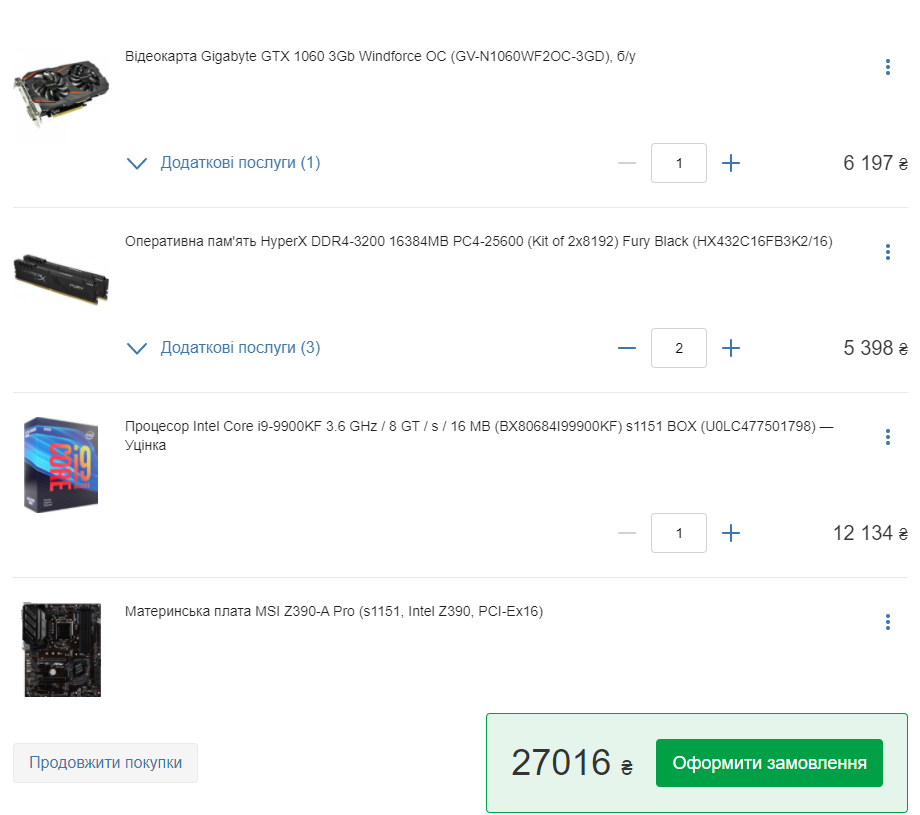
Task: Open options menu for HyperX memory item
Action: tap(888, 252)
